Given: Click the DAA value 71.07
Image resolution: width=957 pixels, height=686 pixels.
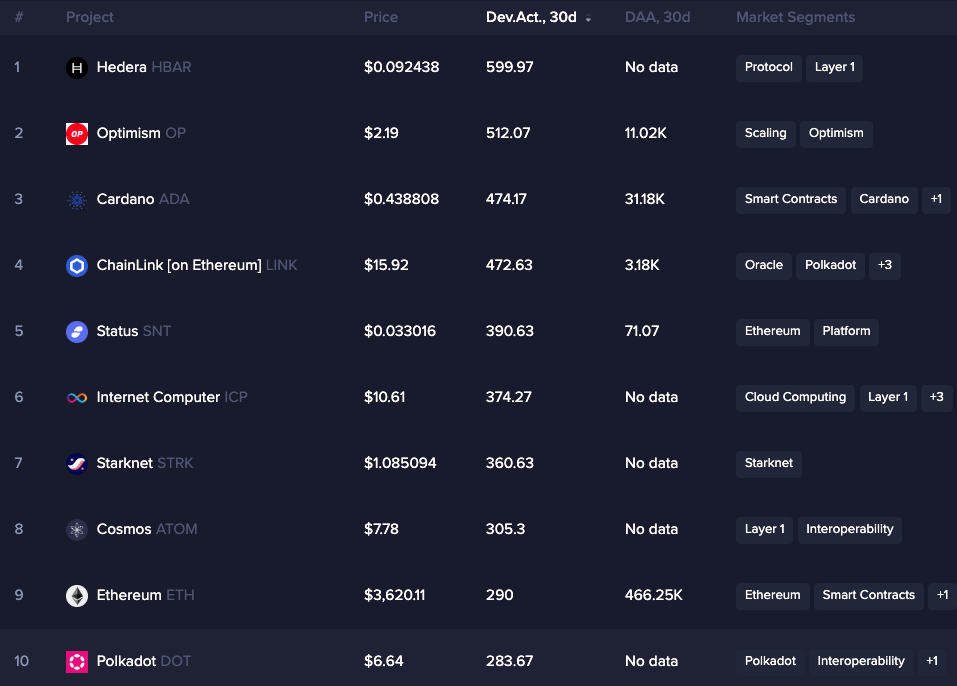Looking at the screenshot, I should [x=642, y=331].
